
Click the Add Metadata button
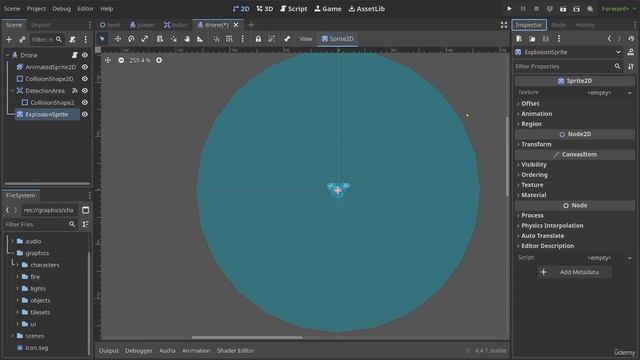click(x=574, y=272)
